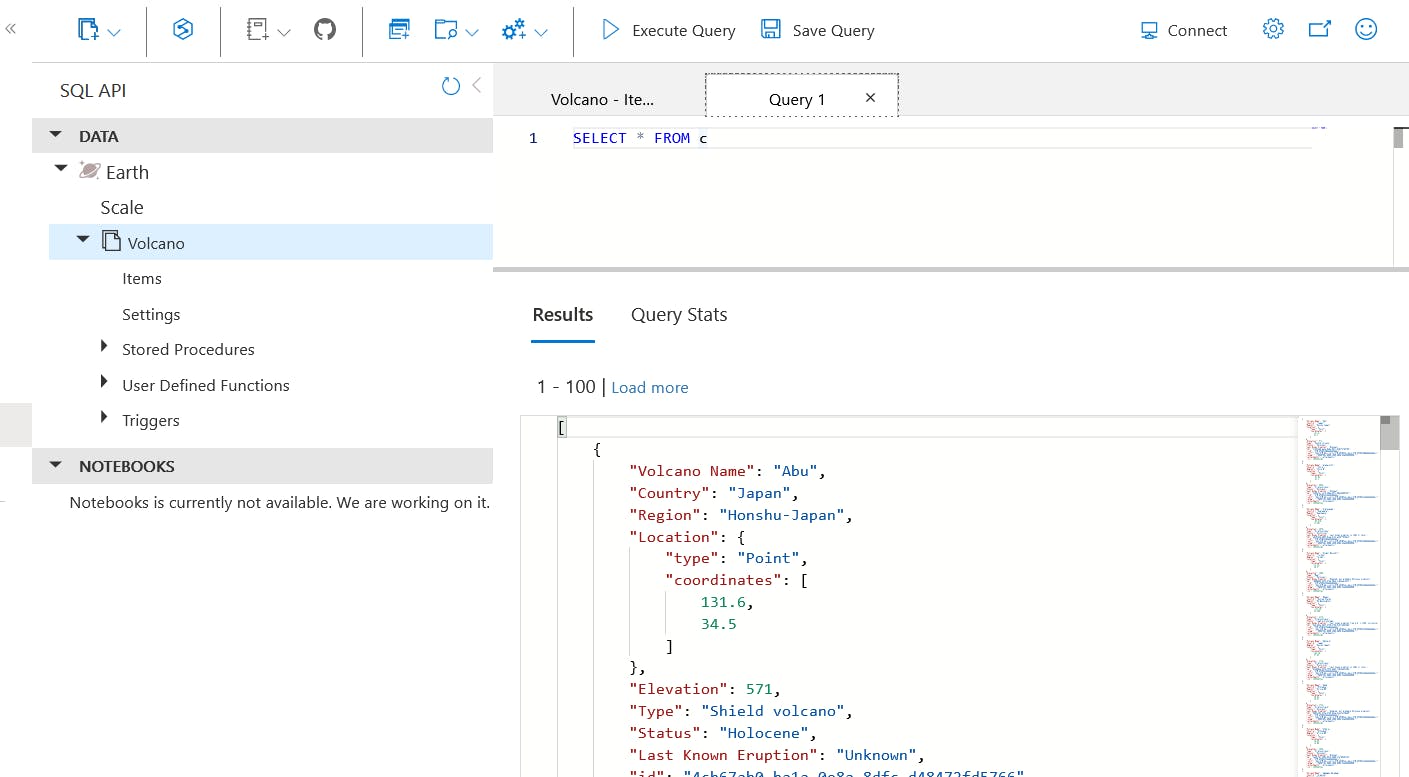
Task: Expand Stored Procedures node
Action: [x=104, y=347]
